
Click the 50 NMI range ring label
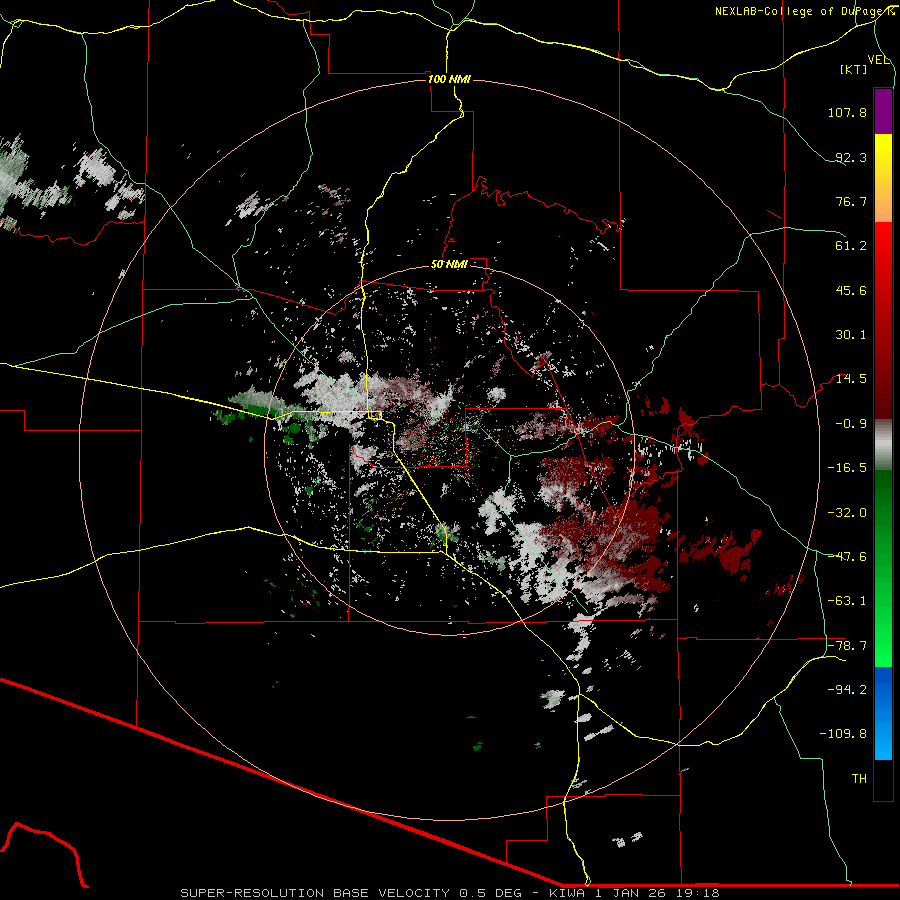coord(449,265)
